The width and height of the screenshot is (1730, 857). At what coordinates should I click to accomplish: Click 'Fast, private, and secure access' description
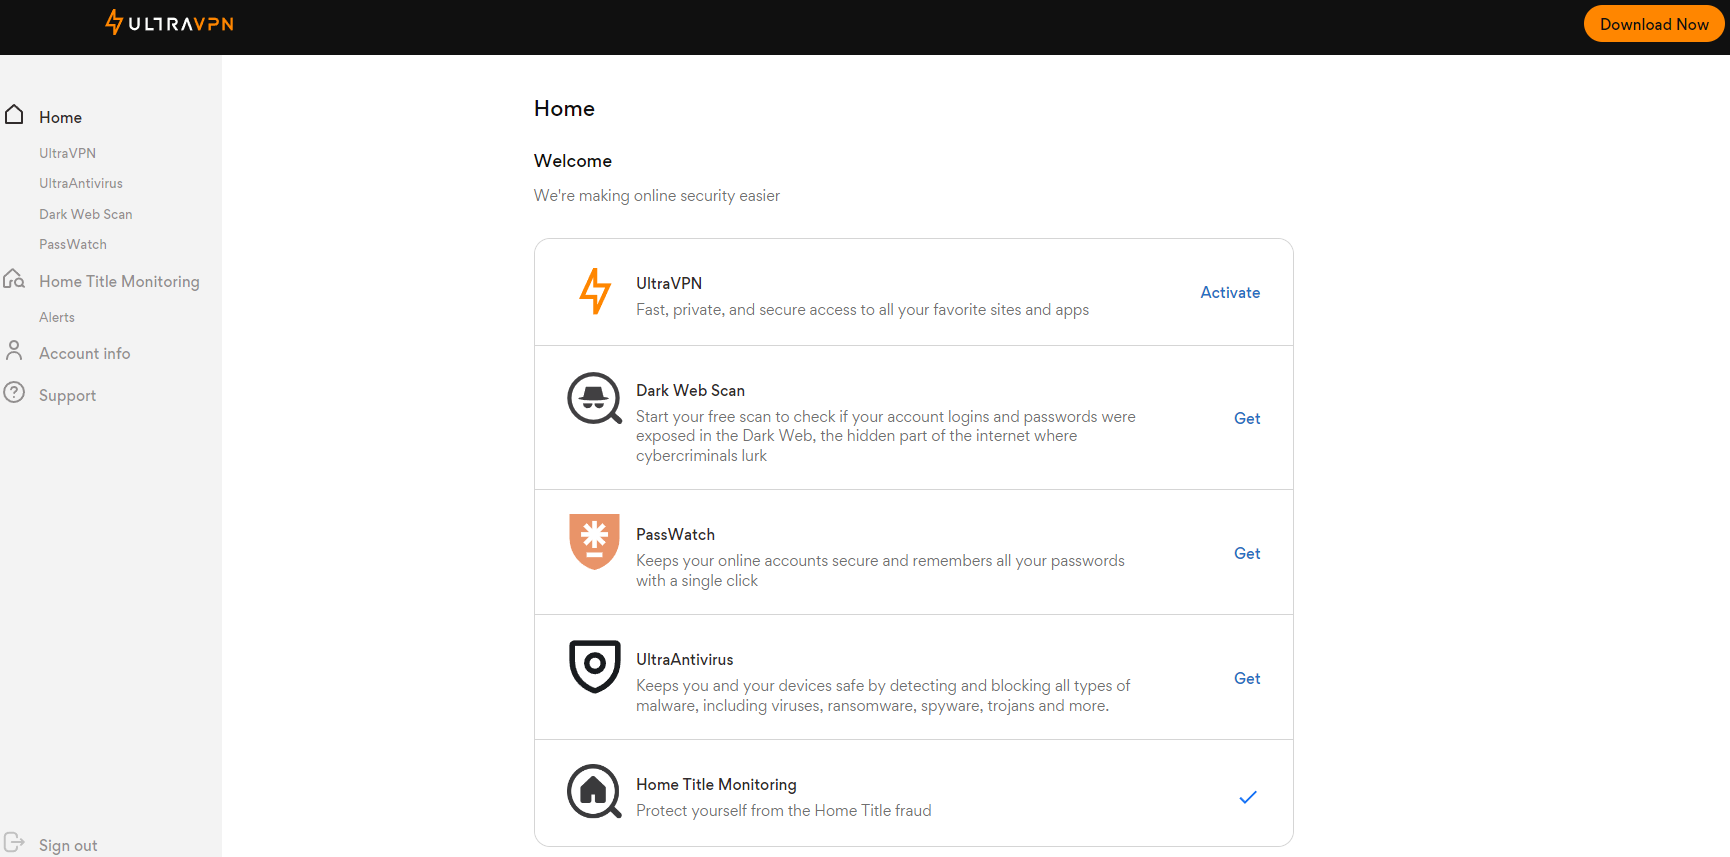point(863,310)
